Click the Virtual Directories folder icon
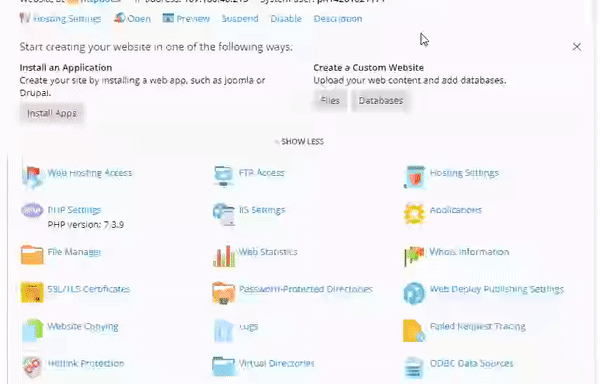The width and height of the screenshot is (600, 384). coord(223,366)
